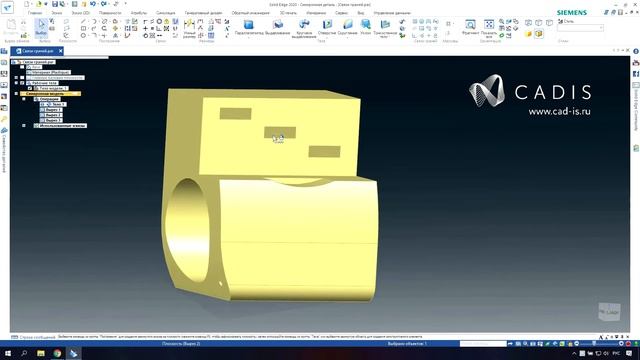Switch to the Главная ribbon tab
Screen dimensions: 640x360
(35, 13)
